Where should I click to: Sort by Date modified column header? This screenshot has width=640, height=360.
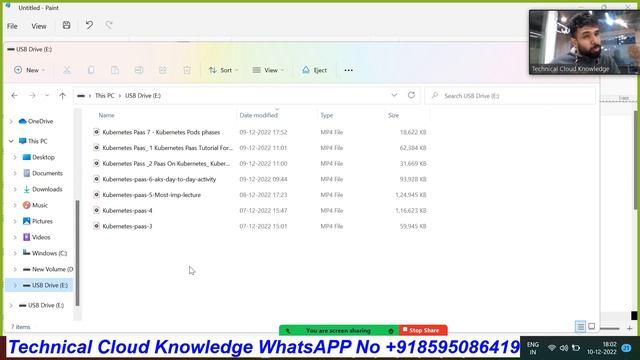click(x=258, y=116)
